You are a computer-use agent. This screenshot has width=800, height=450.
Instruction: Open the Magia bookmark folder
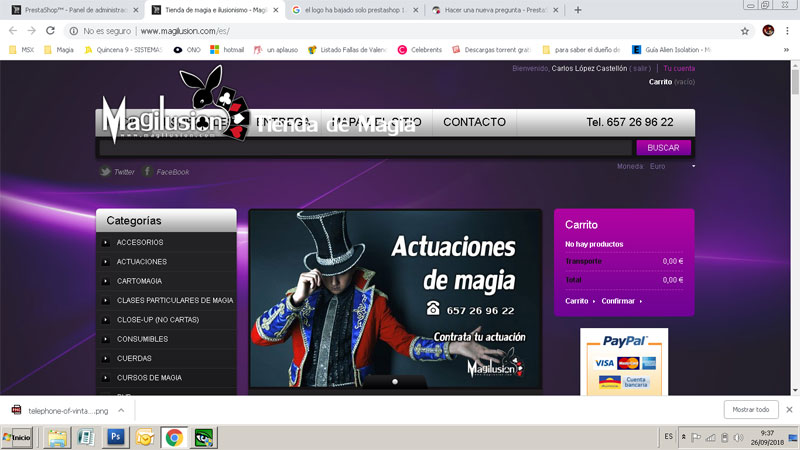[59, 49]
